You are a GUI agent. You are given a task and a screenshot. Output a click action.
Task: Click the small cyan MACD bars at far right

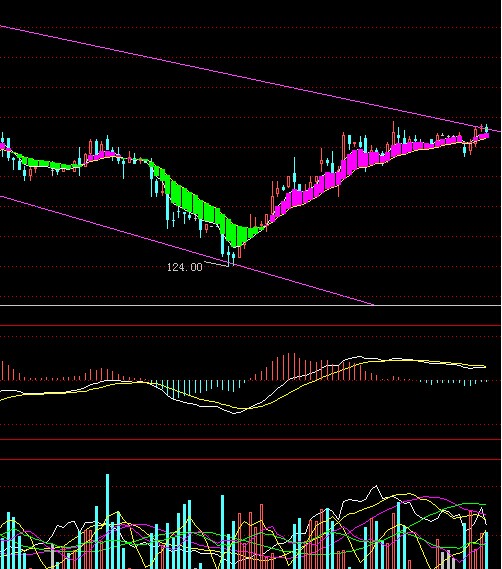[454, 382]
